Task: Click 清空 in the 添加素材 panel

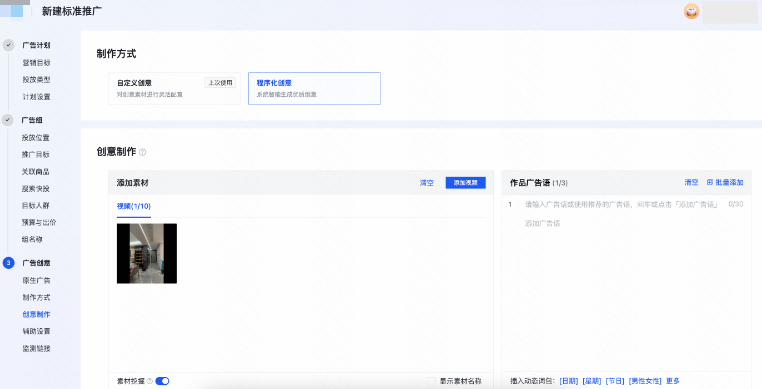Action: [427, 183]
